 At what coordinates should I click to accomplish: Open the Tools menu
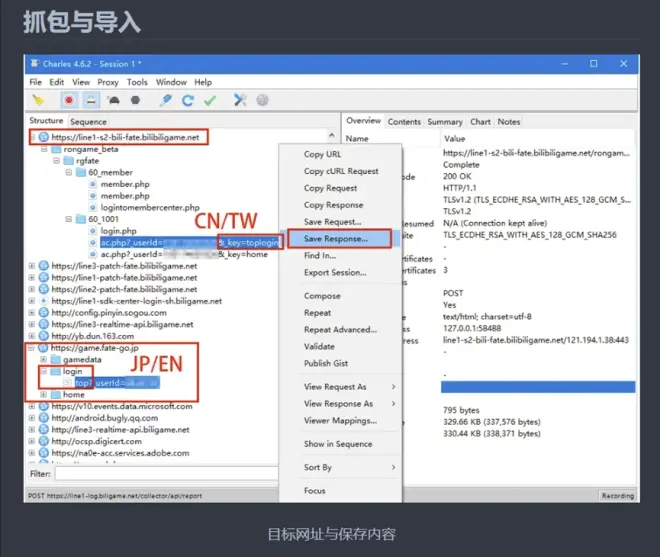[x=137, y=82]
